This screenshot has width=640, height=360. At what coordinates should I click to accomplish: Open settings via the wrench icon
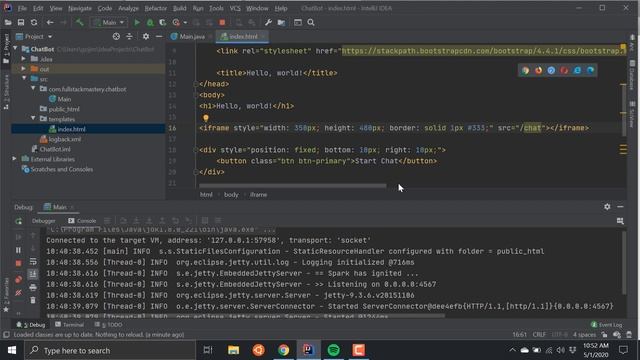(268, 22)
